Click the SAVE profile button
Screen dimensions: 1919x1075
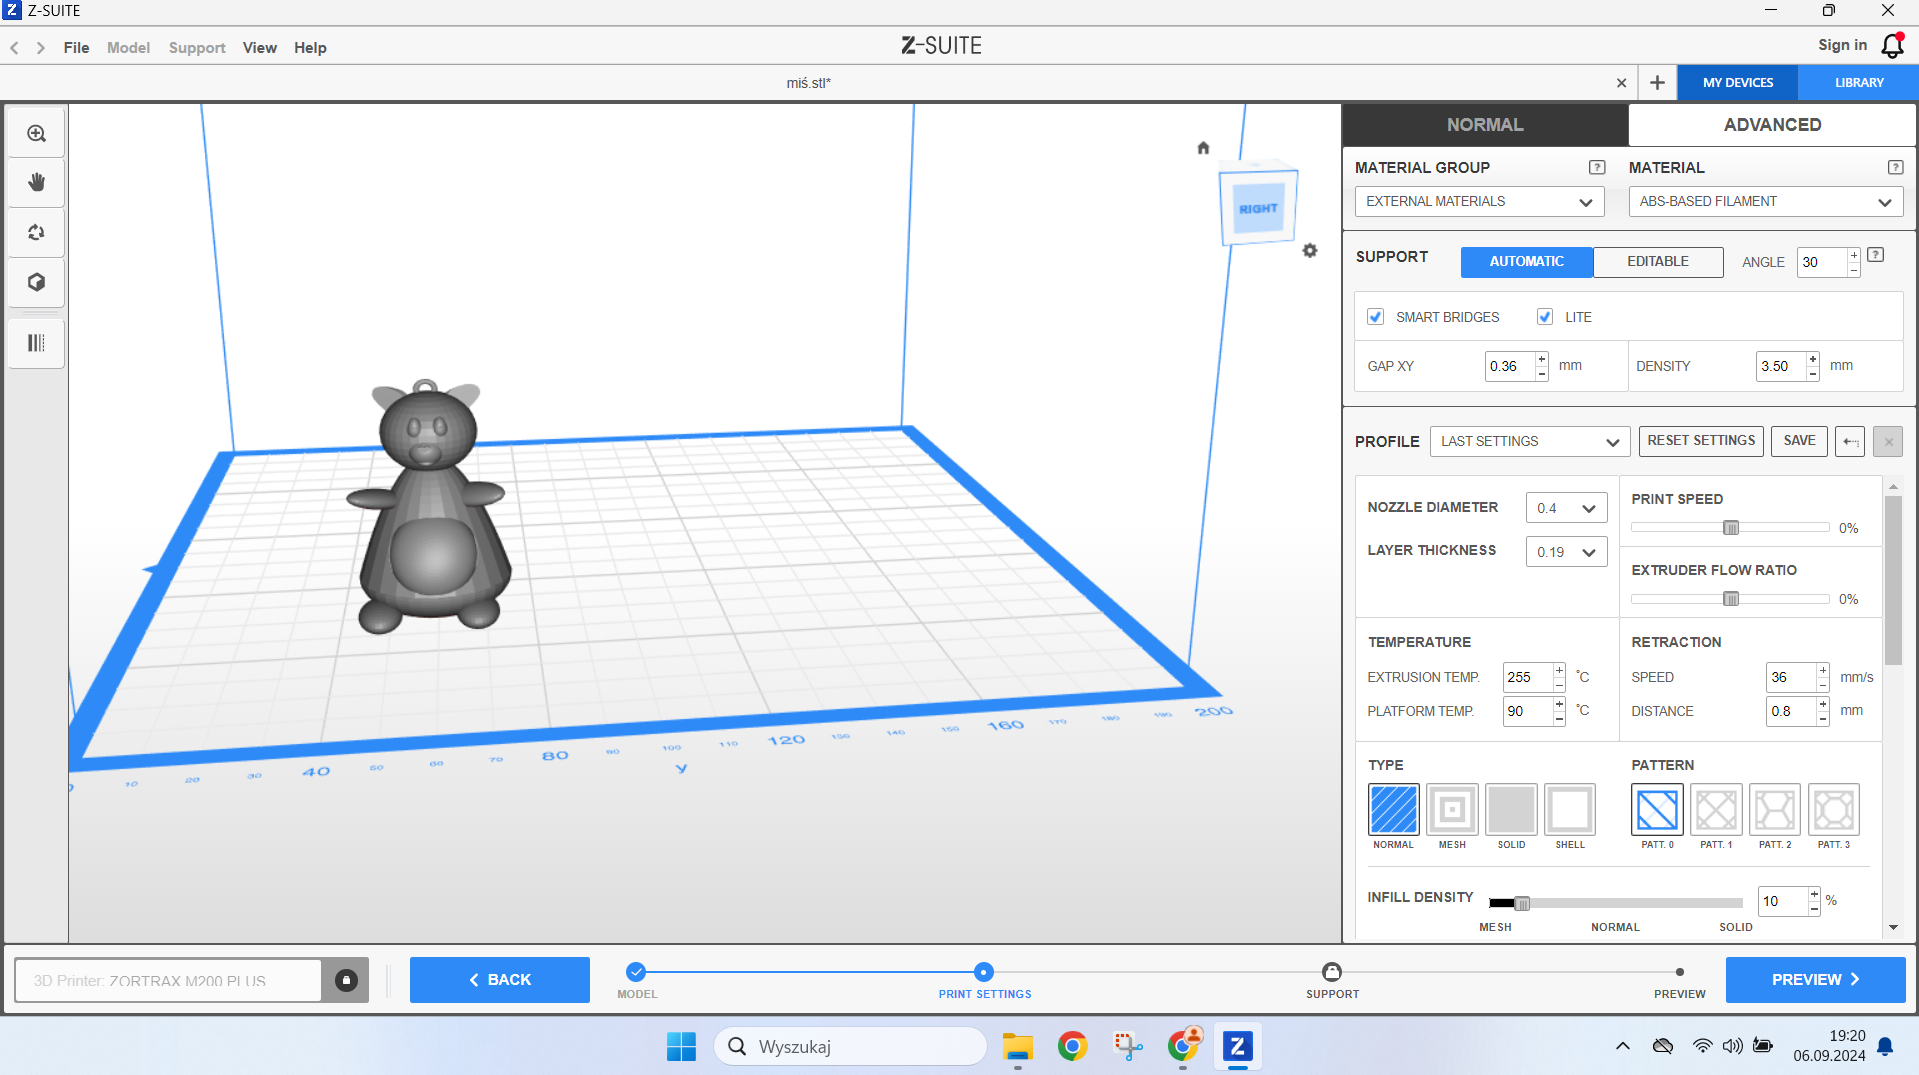point(1799,441)
